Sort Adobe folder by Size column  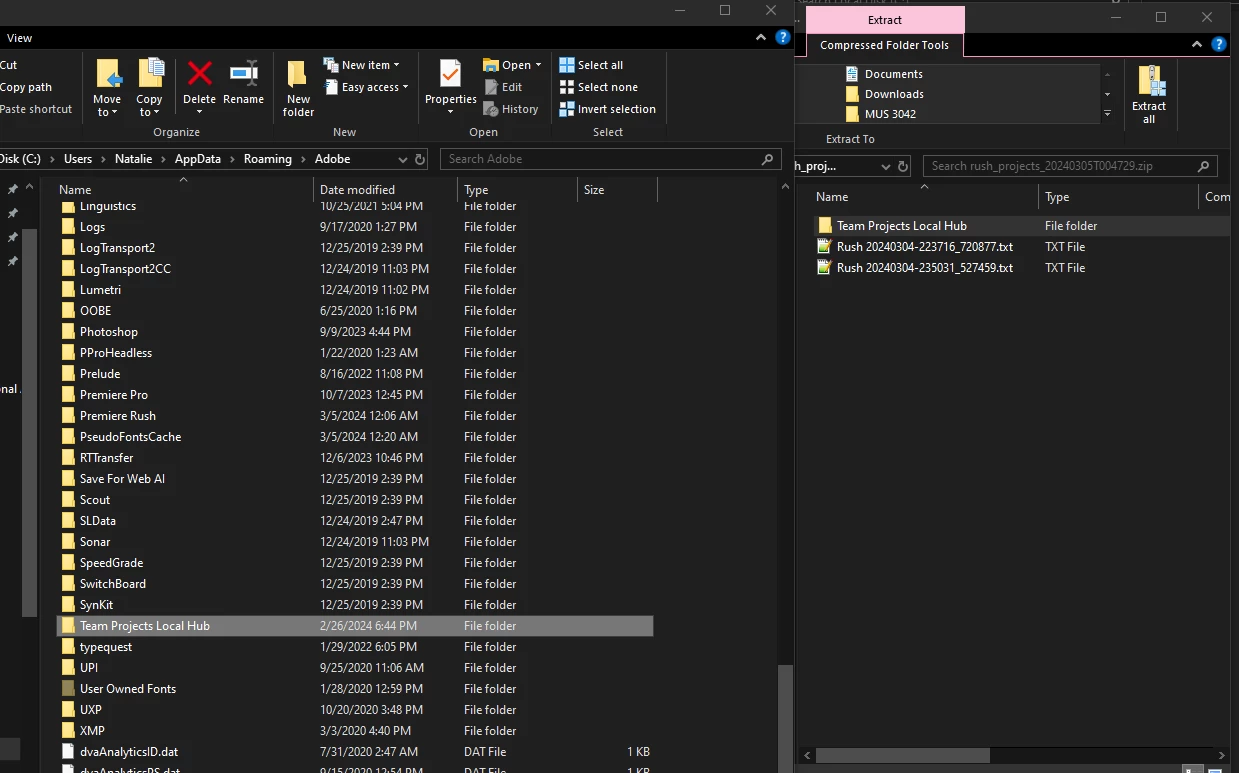(x=617, y=190)
